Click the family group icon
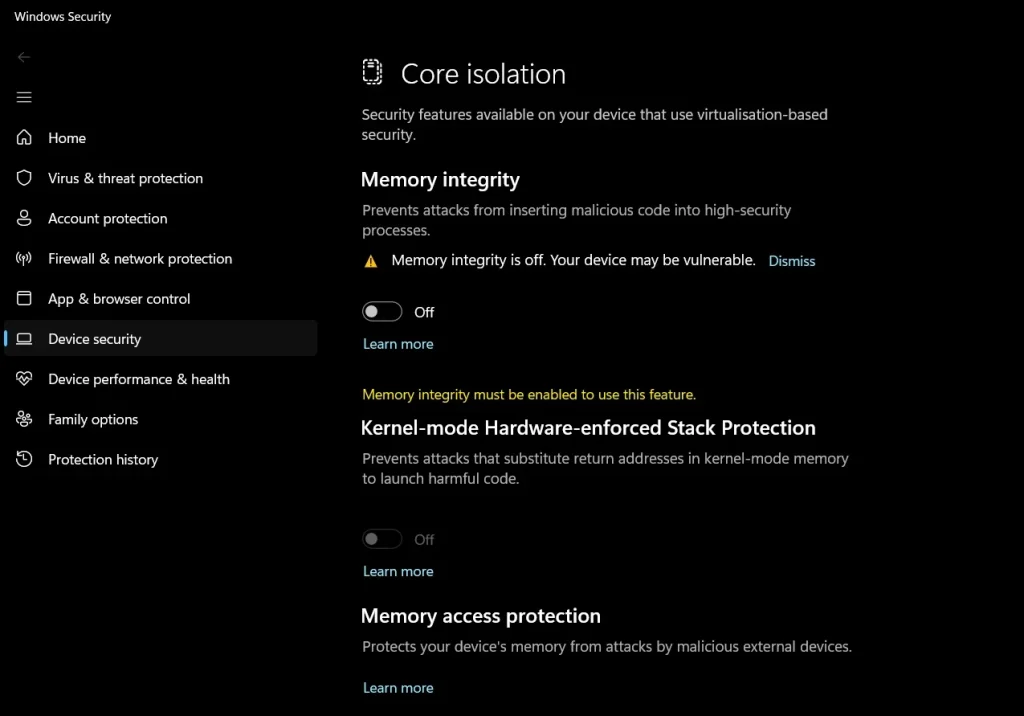The image size is (1024, 716). tap(24, 419)
